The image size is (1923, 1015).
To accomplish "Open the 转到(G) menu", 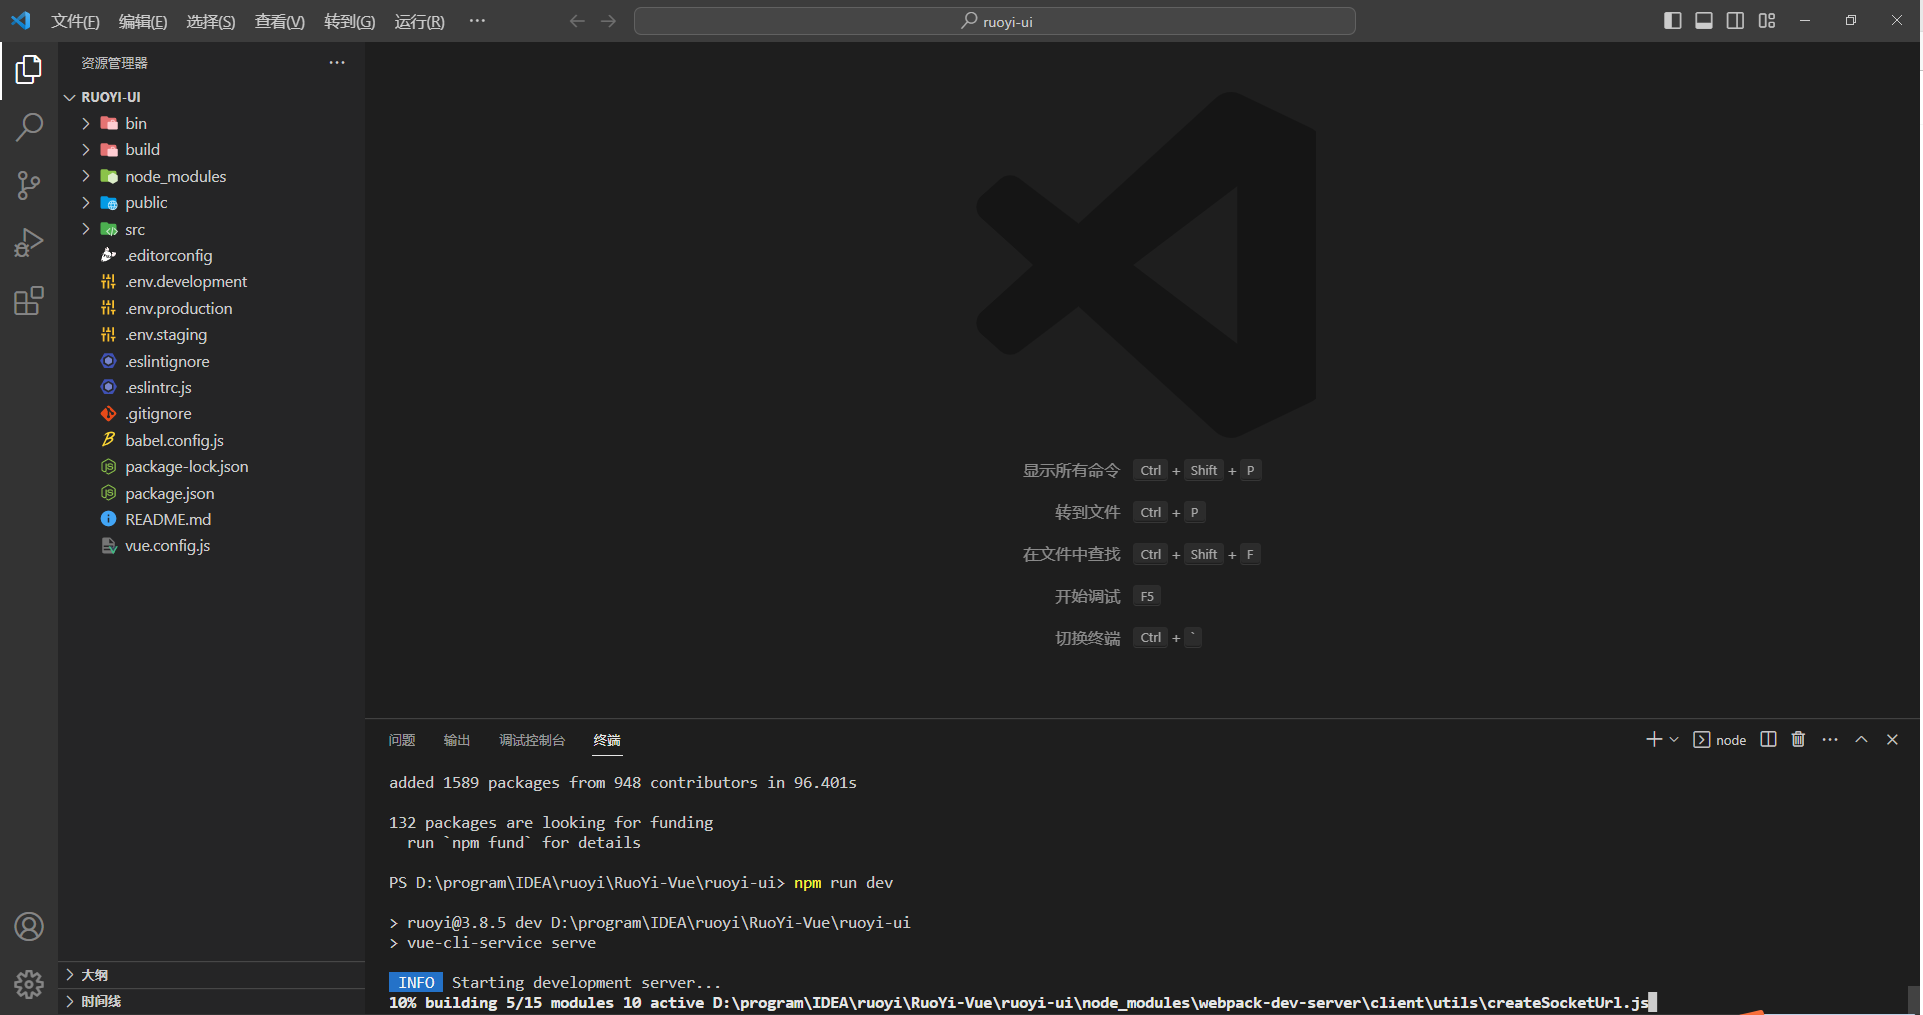I will click(350, 21).
